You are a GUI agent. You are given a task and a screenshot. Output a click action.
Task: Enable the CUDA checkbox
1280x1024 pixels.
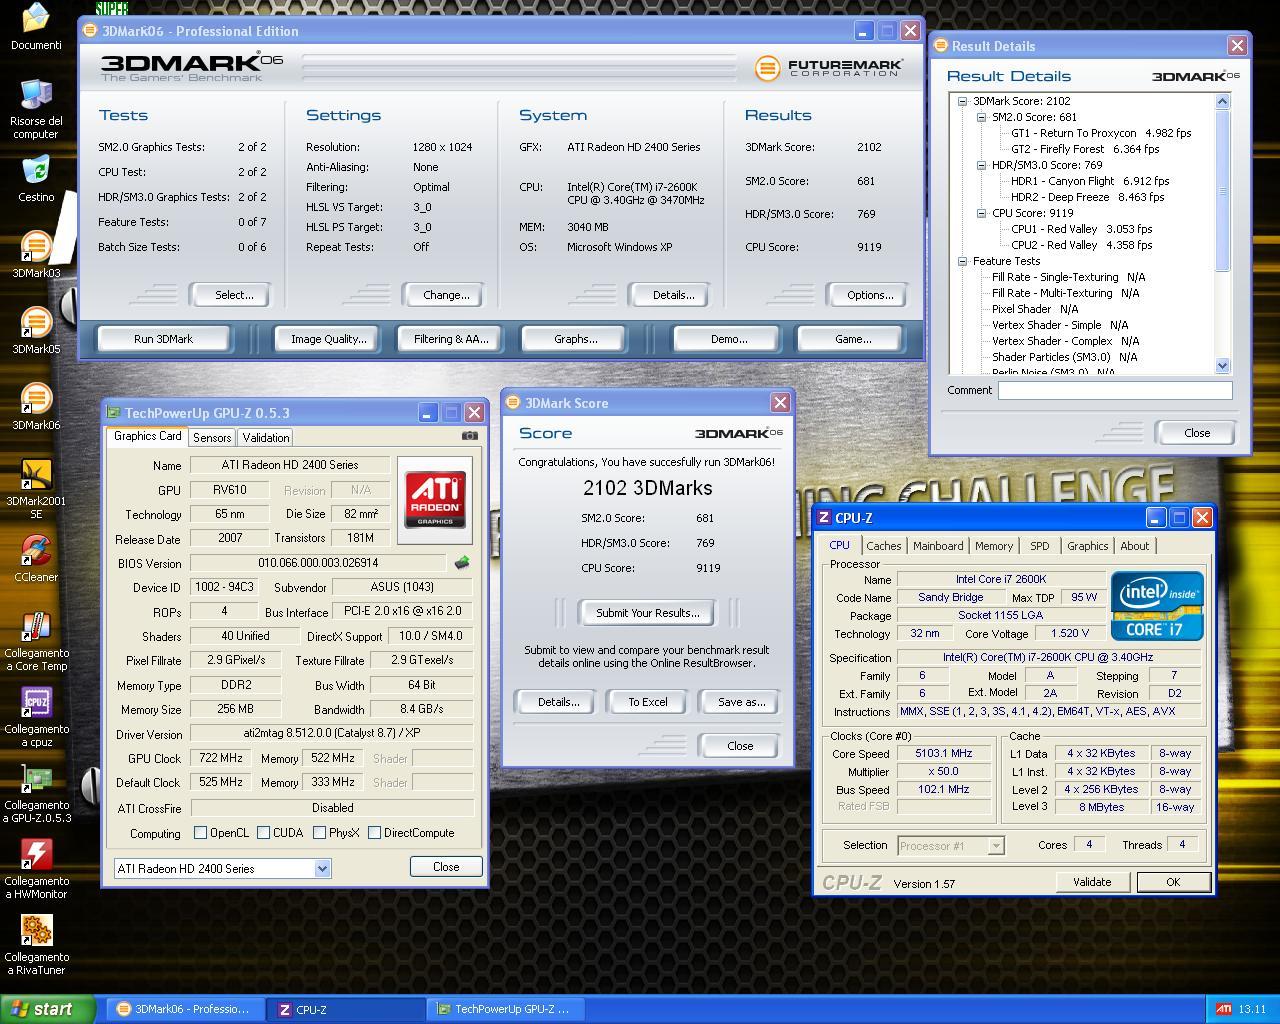pos(264,833)
